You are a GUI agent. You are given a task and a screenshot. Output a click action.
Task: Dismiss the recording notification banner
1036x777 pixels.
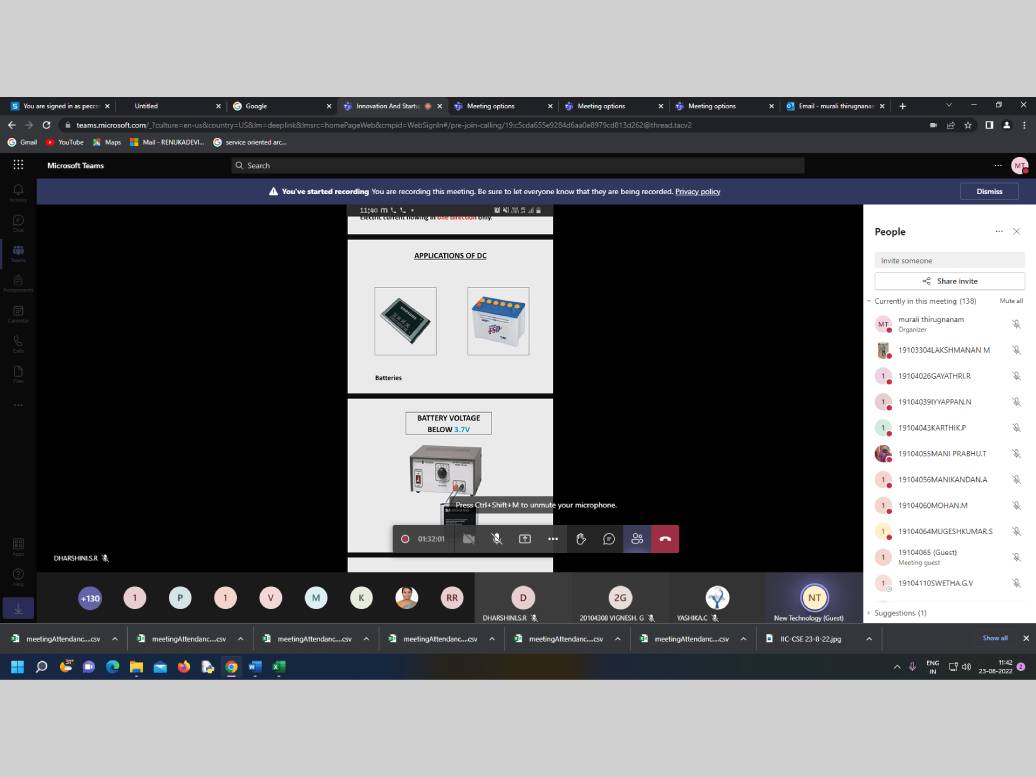tap(988, 191)
